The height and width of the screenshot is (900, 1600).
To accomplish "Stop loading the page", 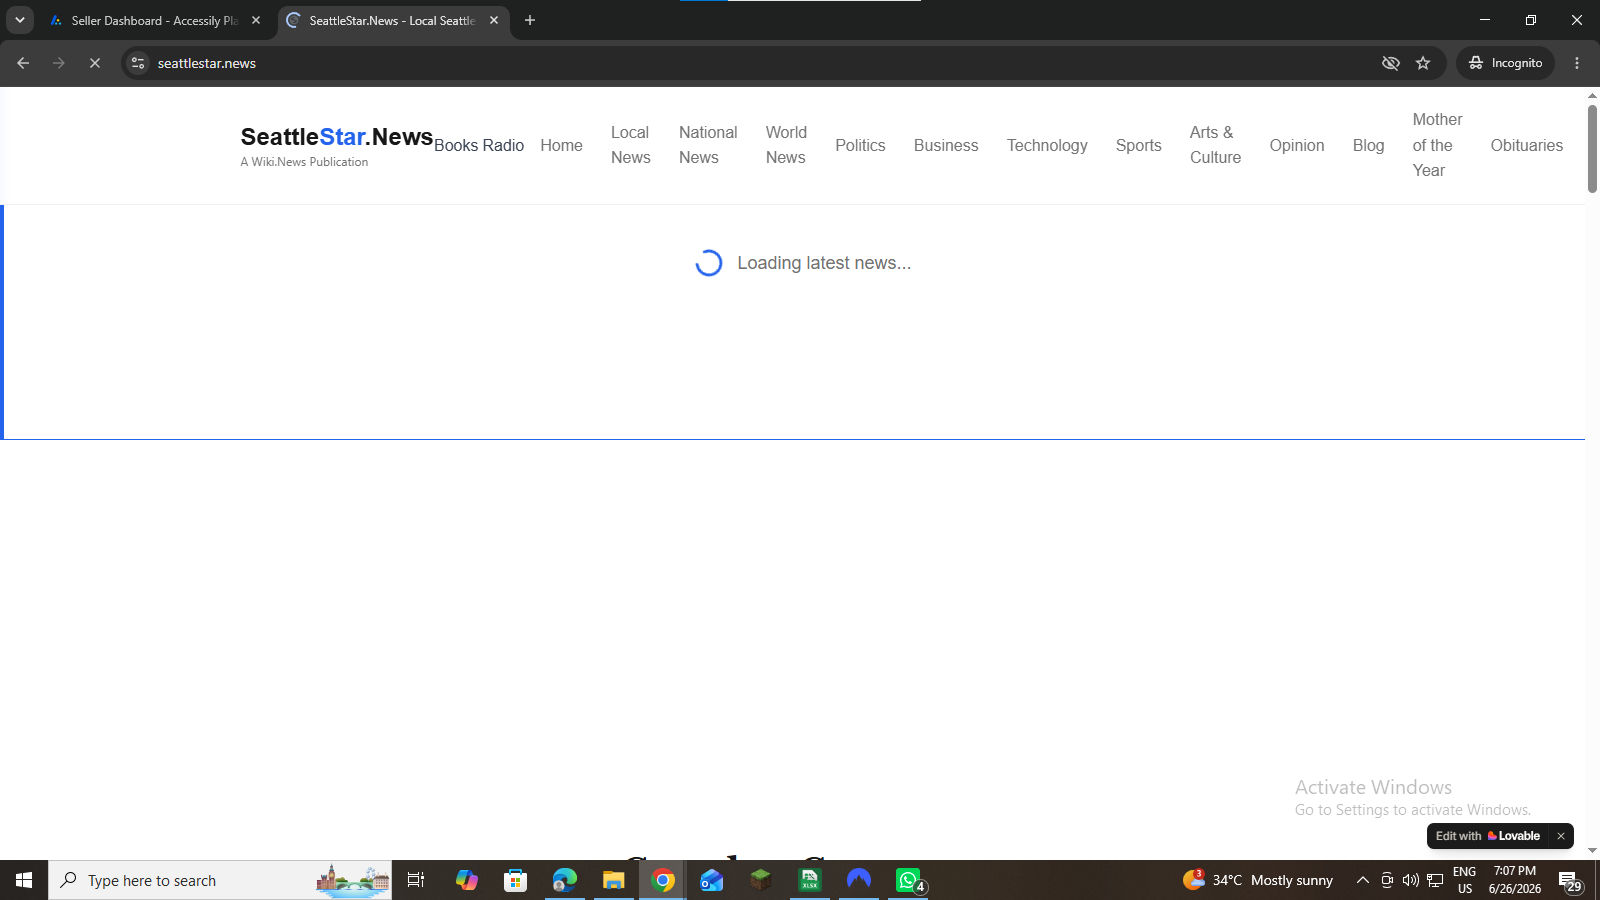I will pyautogui.click(x=95, y=63).
